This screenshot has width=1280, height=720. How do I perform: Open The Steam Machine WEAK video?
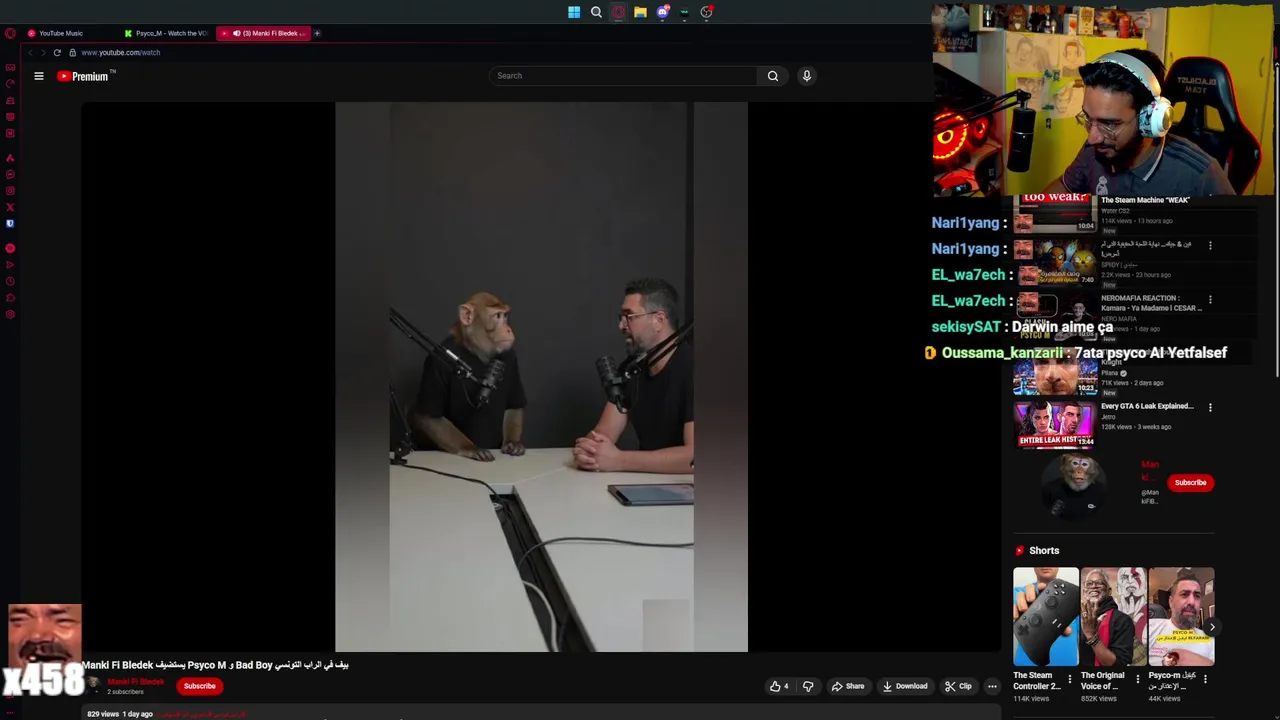point(1145,200)
